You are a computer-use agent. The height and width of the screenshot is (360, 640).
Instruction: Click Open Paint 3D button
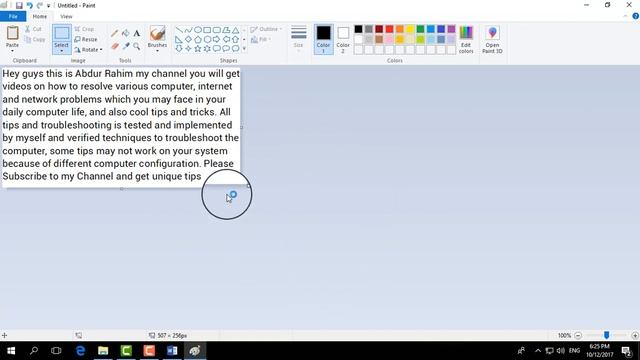click(x=492, y=39)
